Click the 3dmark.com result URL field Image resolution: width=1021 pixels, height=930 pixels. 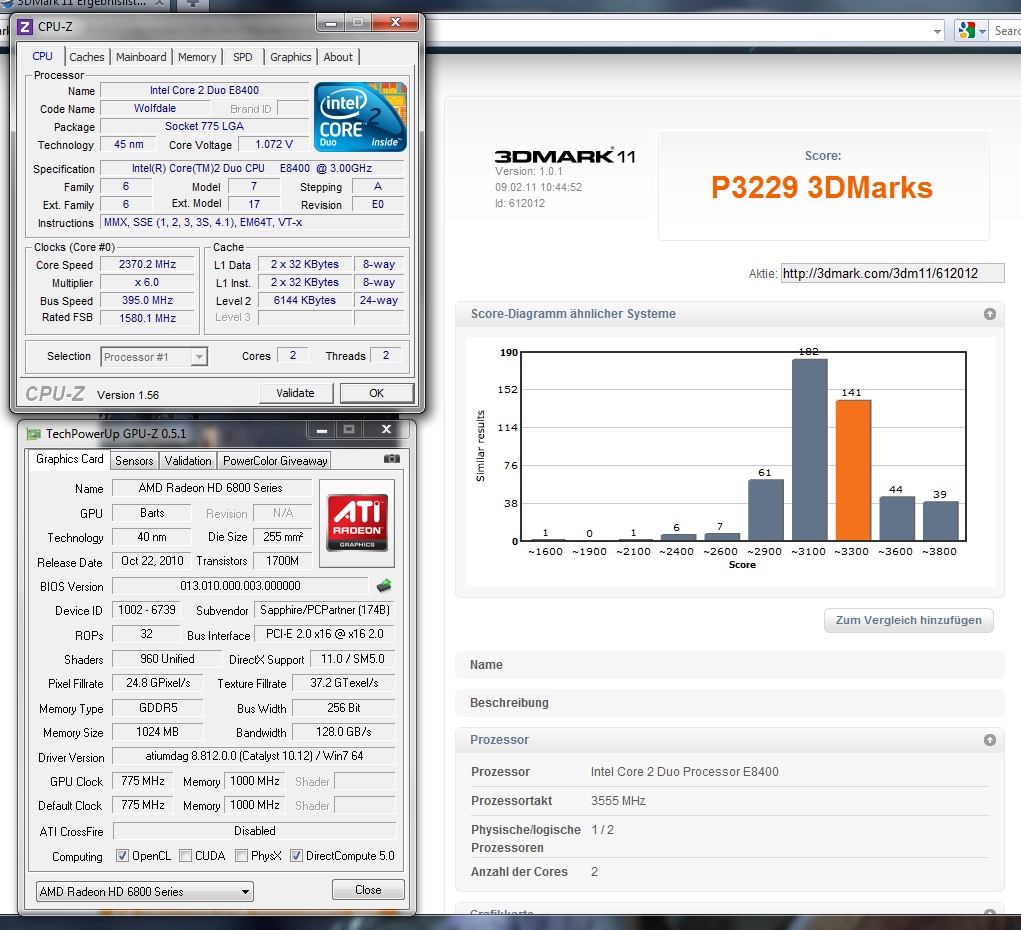point(891,273)
